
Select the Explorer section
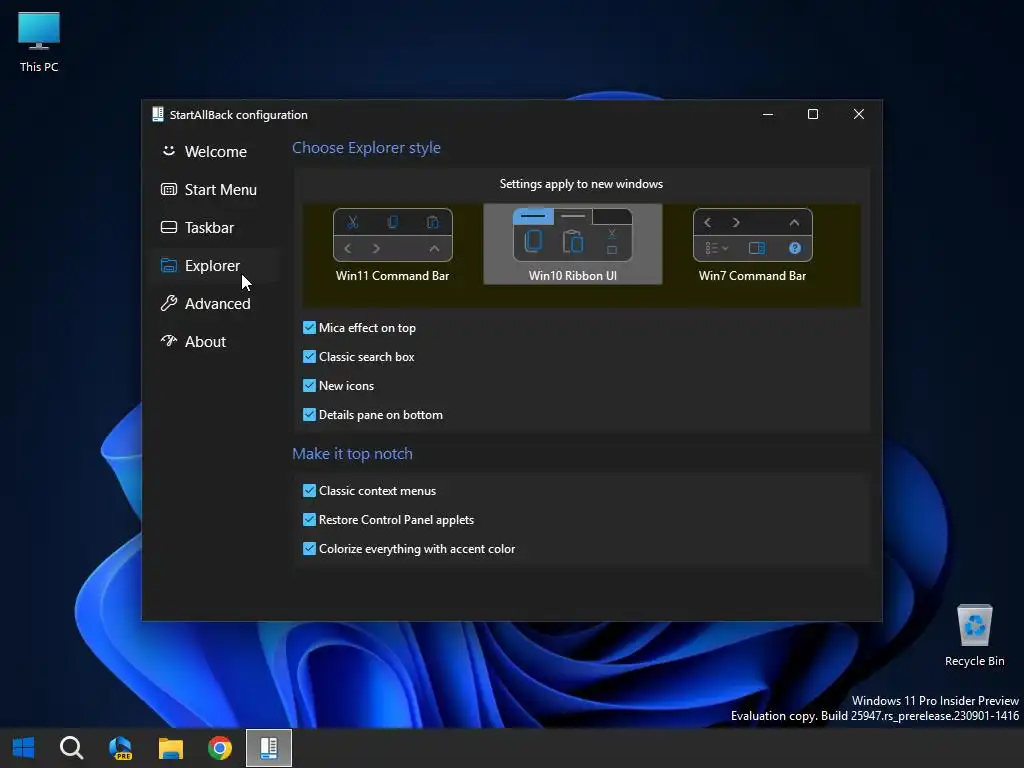click(x=216, y=266)
